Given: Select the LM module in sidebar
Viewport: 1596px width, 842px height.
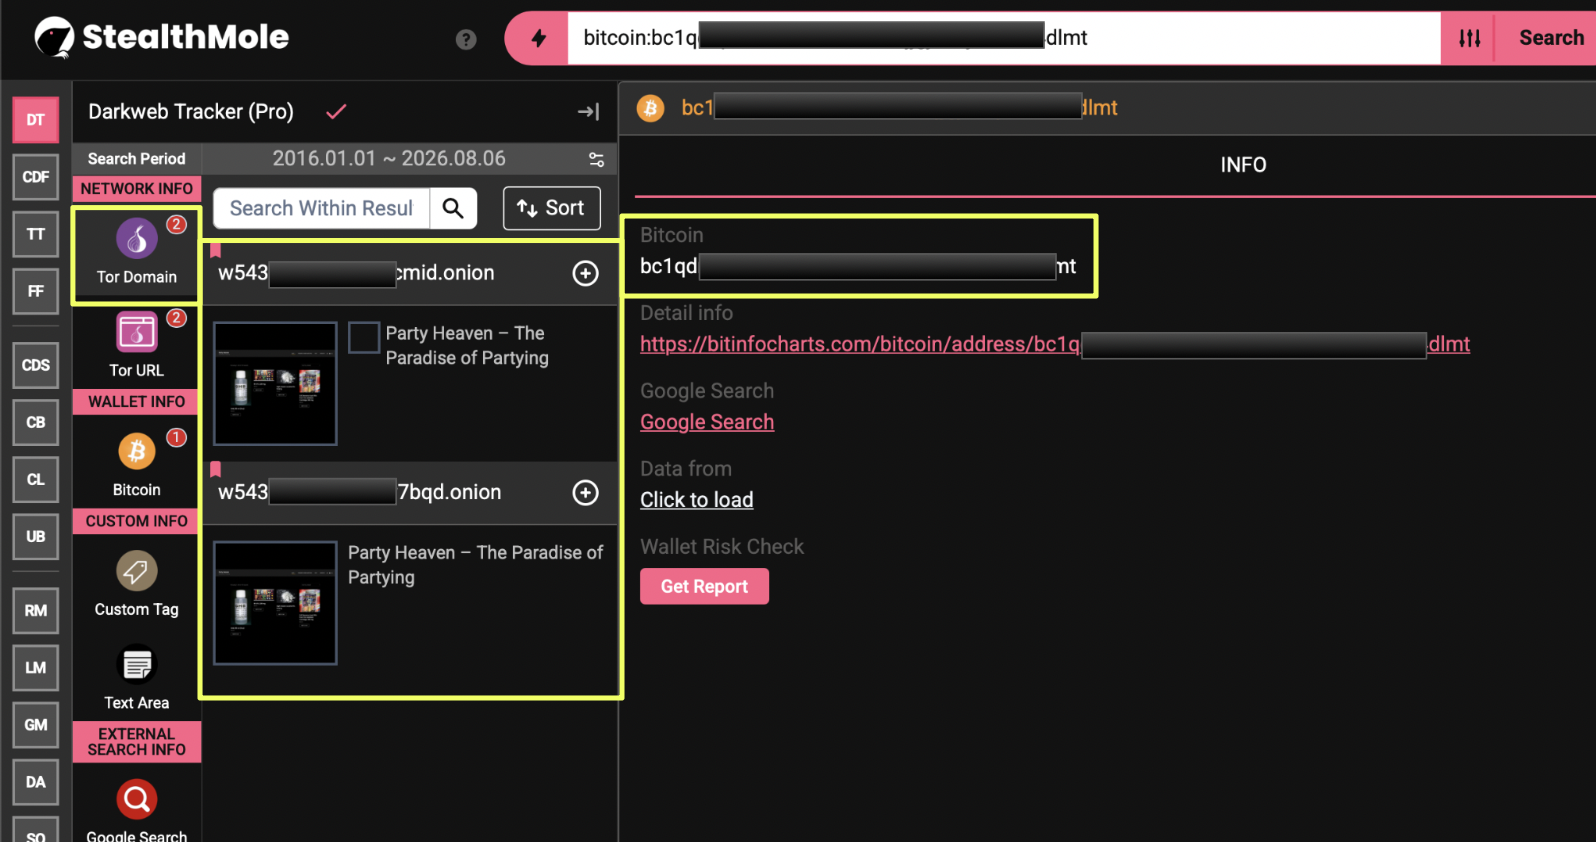Looking at the screenshot, I should pyautogui.click(x=36, y=667).
